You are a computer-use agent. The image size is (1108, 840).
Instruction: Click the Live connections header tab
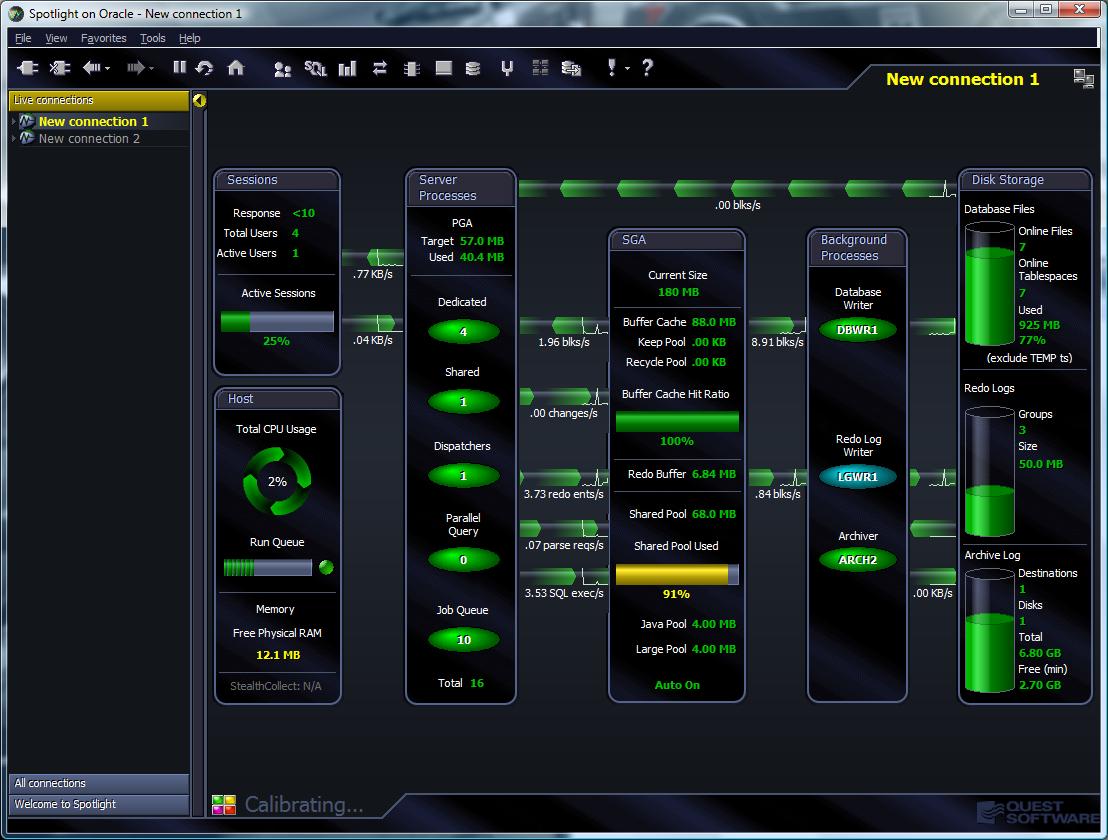point(98,100)
